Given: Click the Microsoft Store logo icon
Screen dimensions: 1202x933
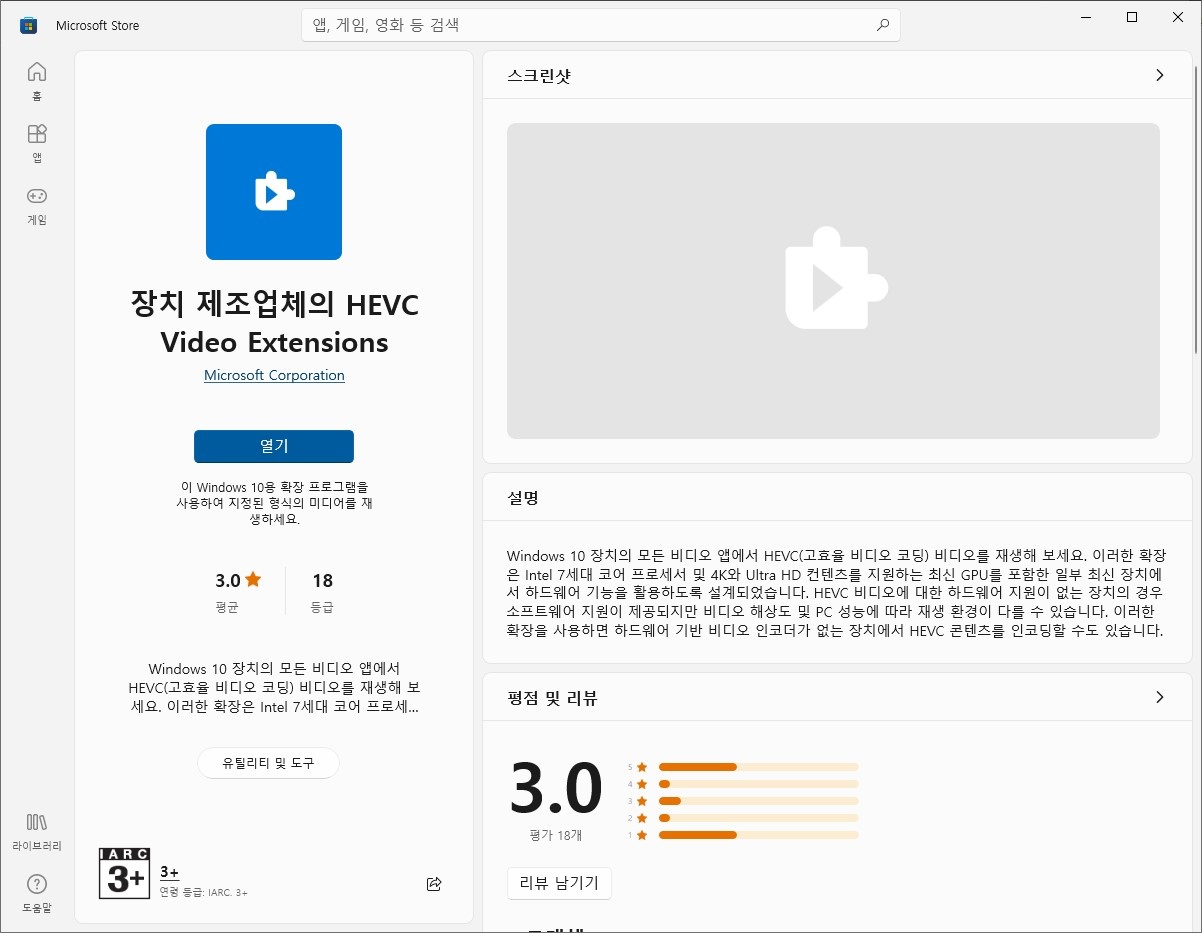Looking at the screenshot, I should click(x=29, y=25).
